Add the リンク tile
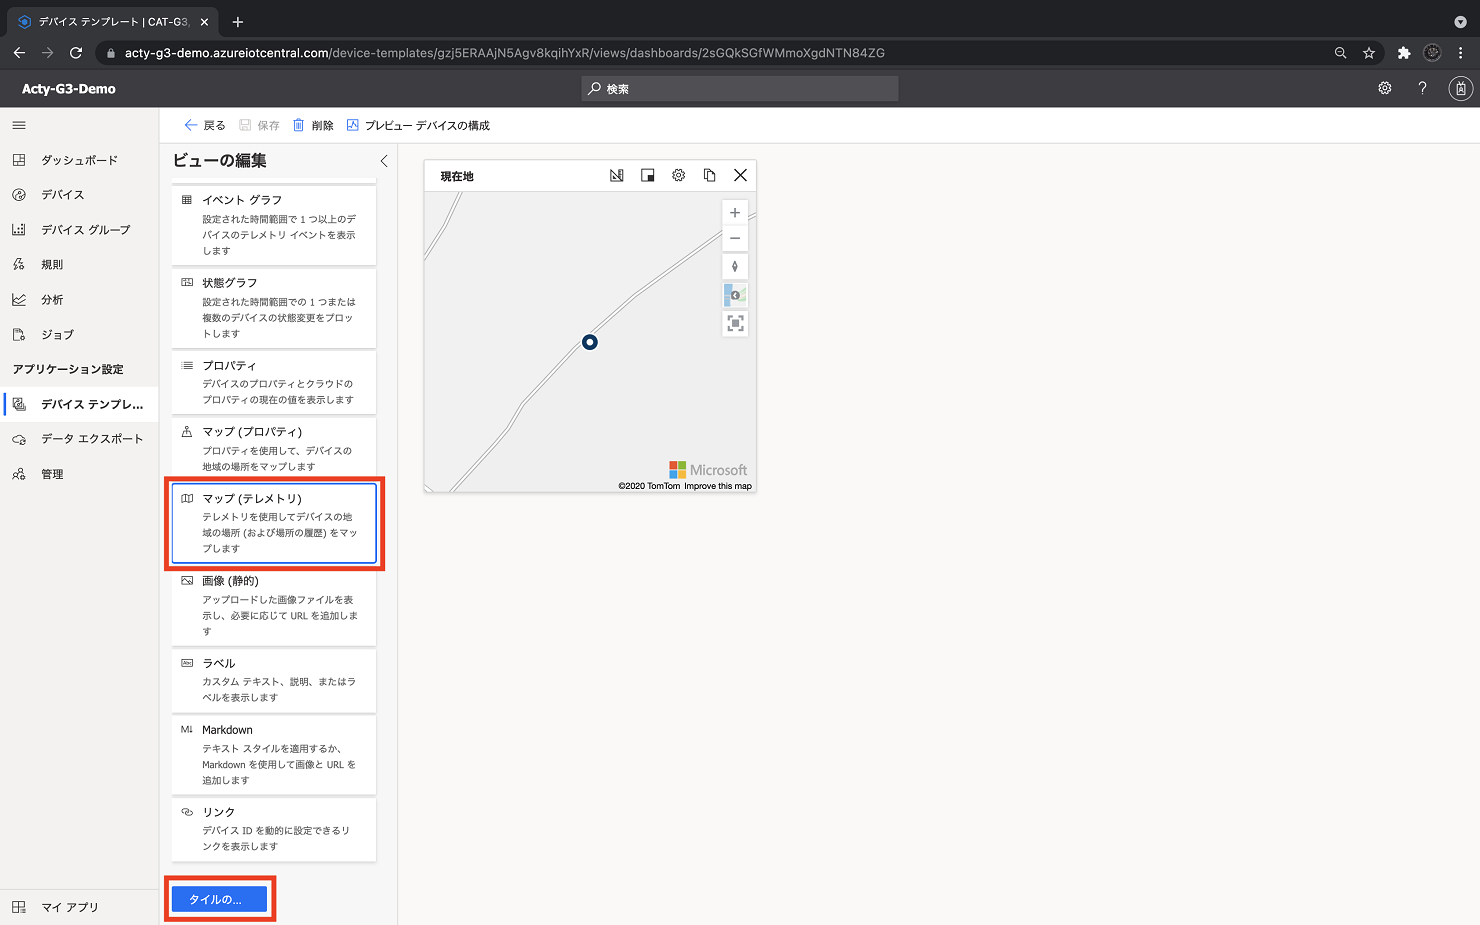1480x925 pixels. [x=274, y=829]
